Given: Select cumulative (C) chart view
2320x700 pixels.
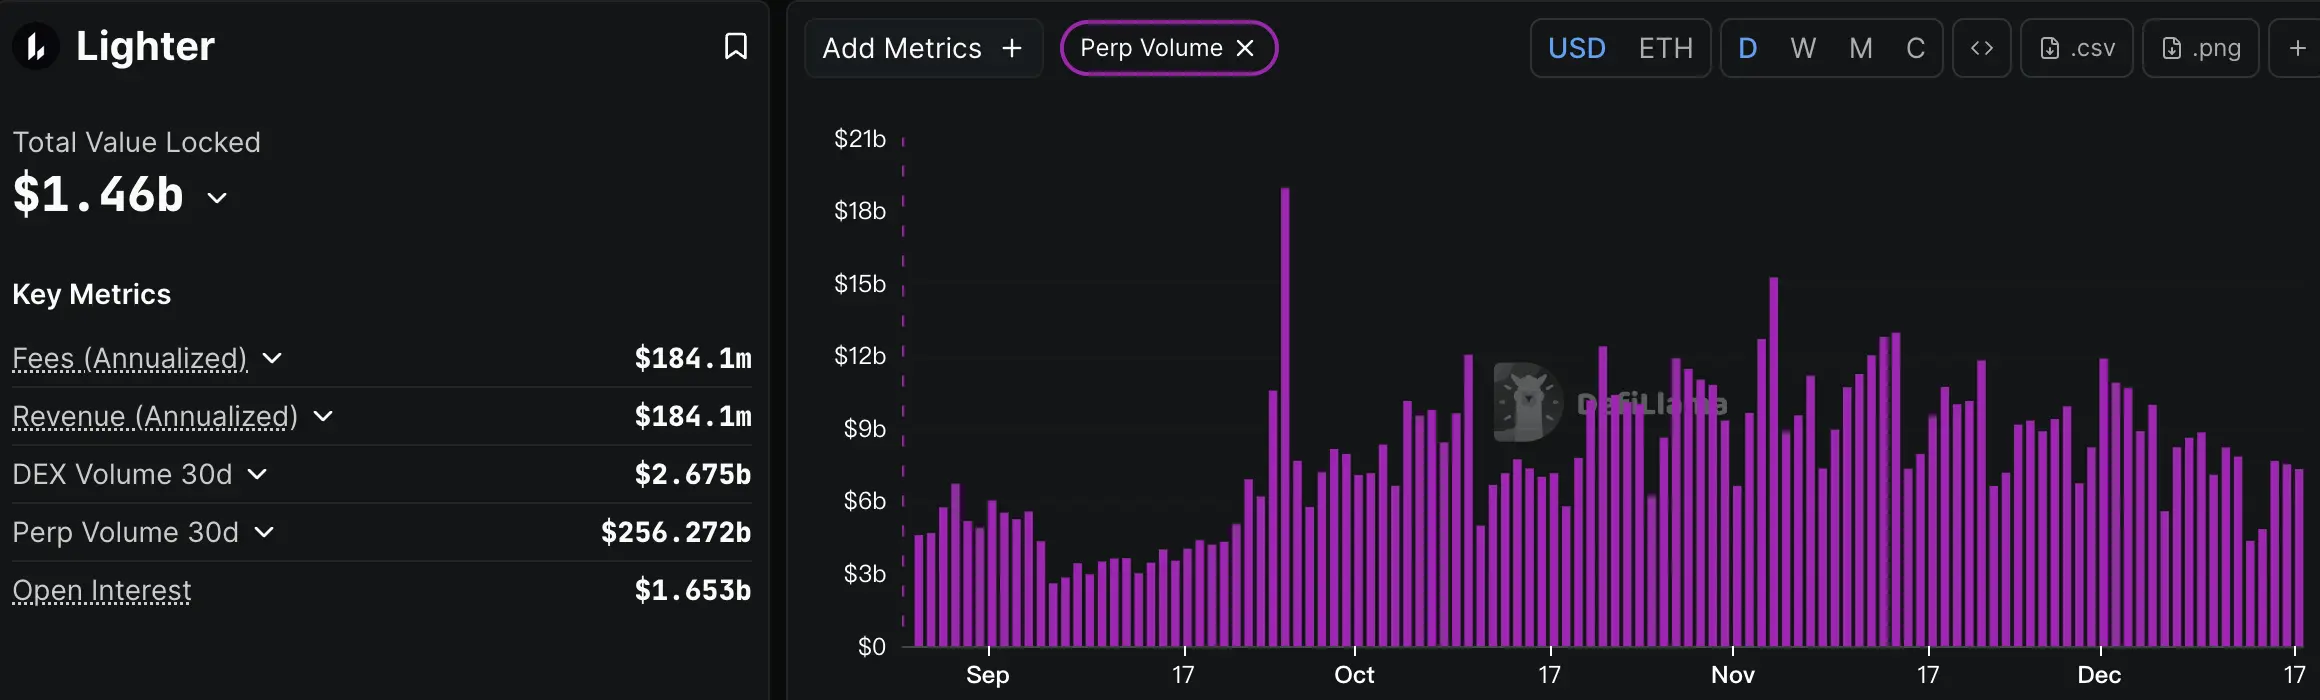Looking at the screenshot, I should click(x=1915, y=48).
